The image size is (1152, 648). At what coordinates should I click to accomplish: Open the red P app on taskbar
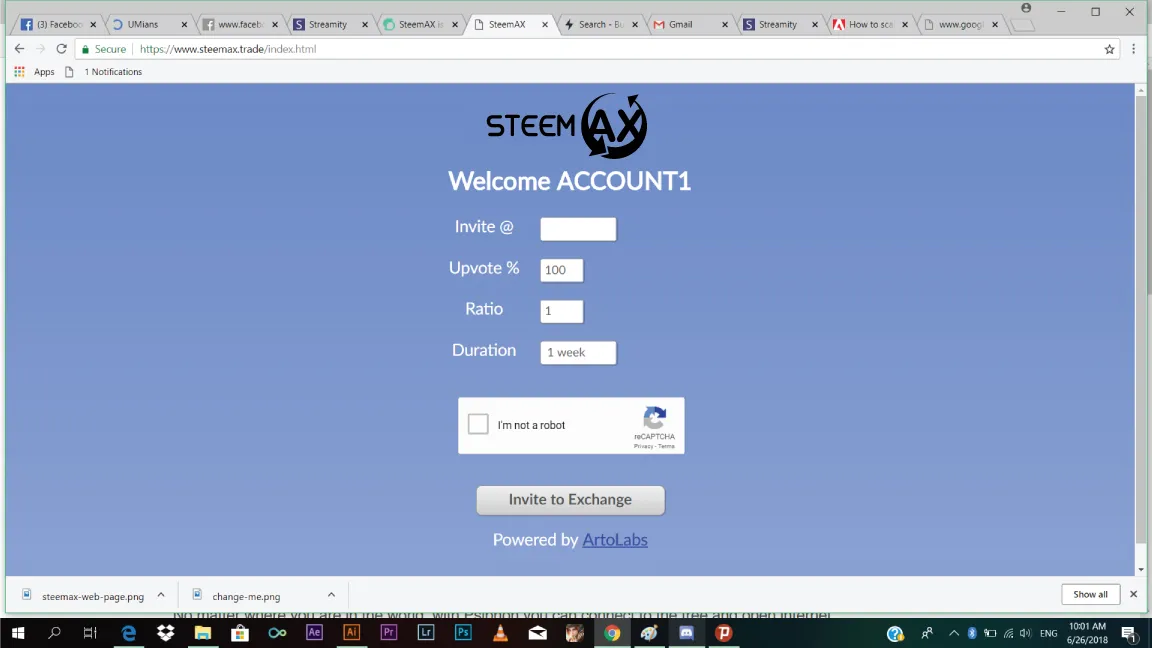(724, 633)
